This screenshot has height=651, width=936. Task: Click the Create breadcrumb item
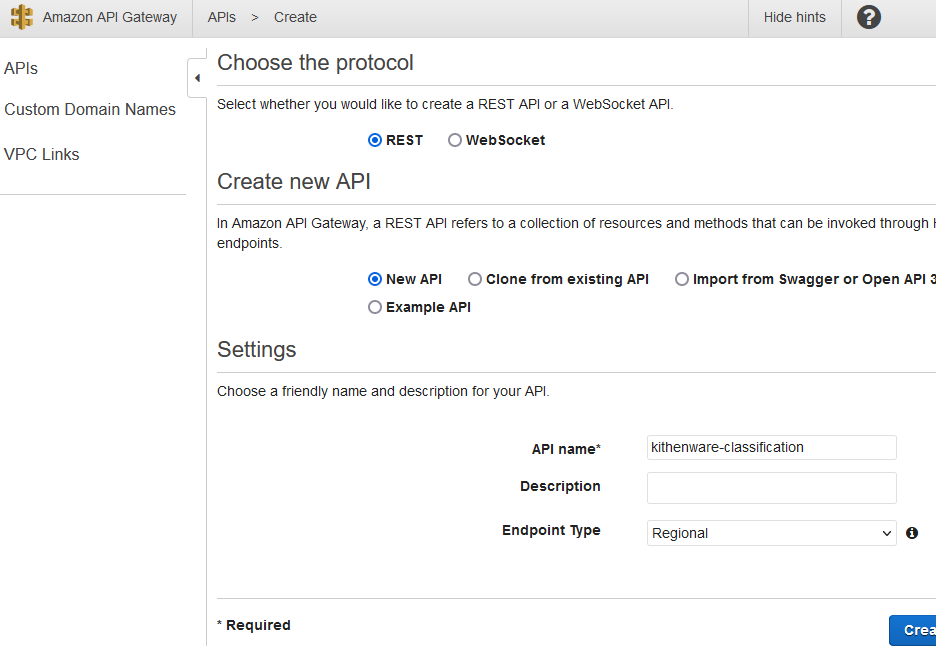point(295,17)
